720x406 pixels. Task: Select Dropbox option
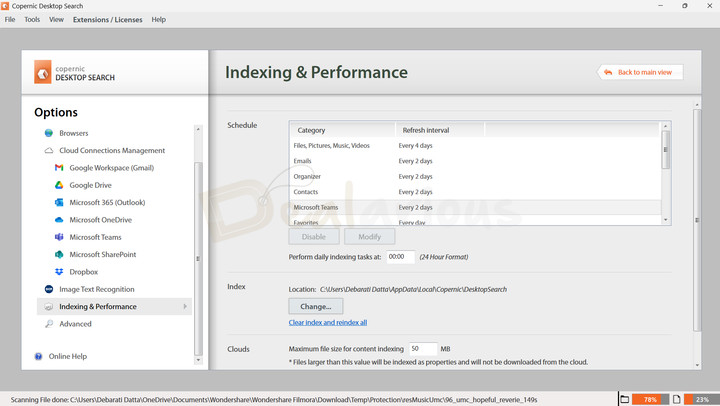[x=84, y=272]
